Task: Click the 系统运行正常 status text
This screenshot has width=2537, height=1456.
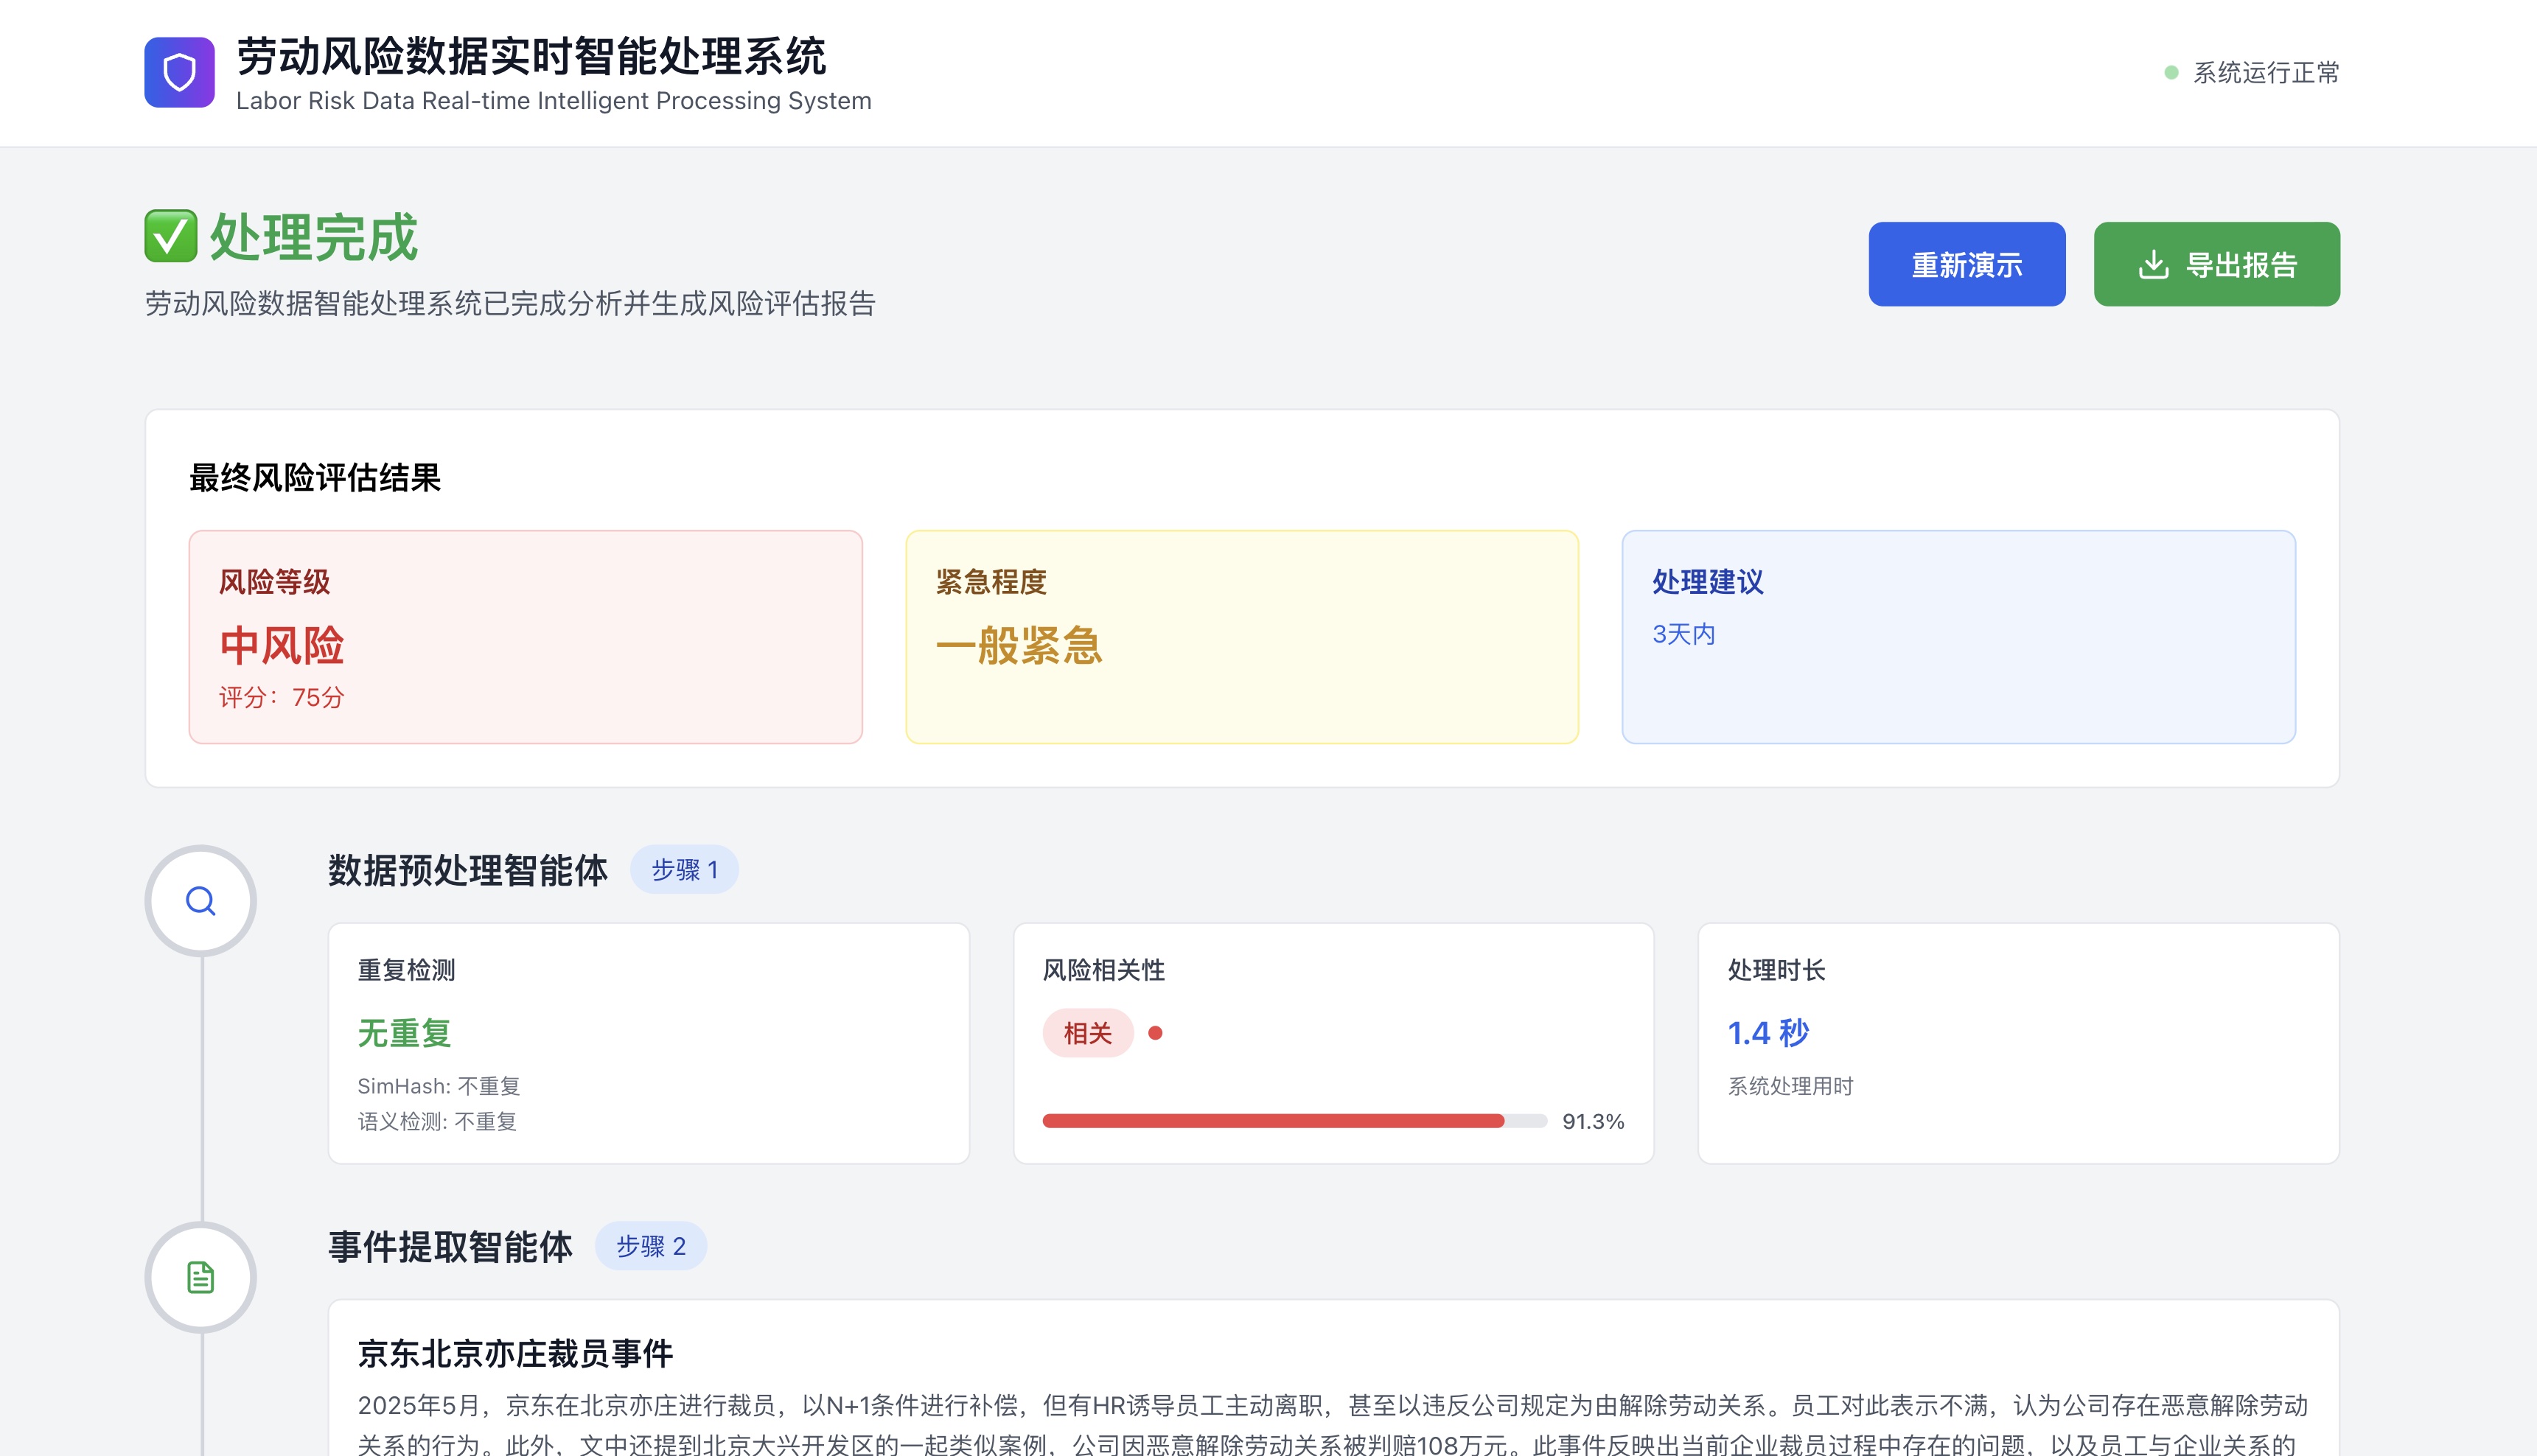Action: [x=2265, y=73]
